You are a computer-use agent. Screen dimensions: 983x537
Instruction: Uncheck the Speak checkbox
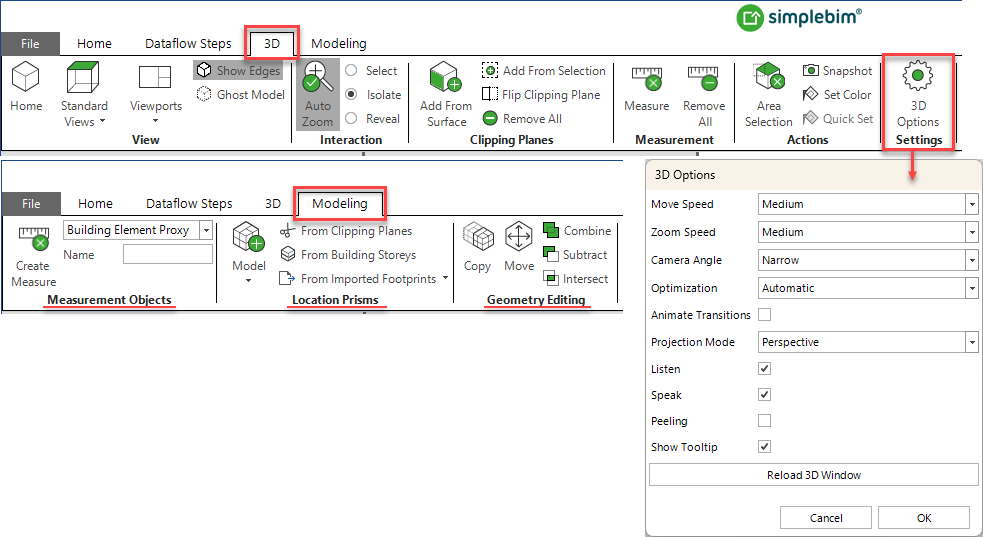[x=764, y=395]
